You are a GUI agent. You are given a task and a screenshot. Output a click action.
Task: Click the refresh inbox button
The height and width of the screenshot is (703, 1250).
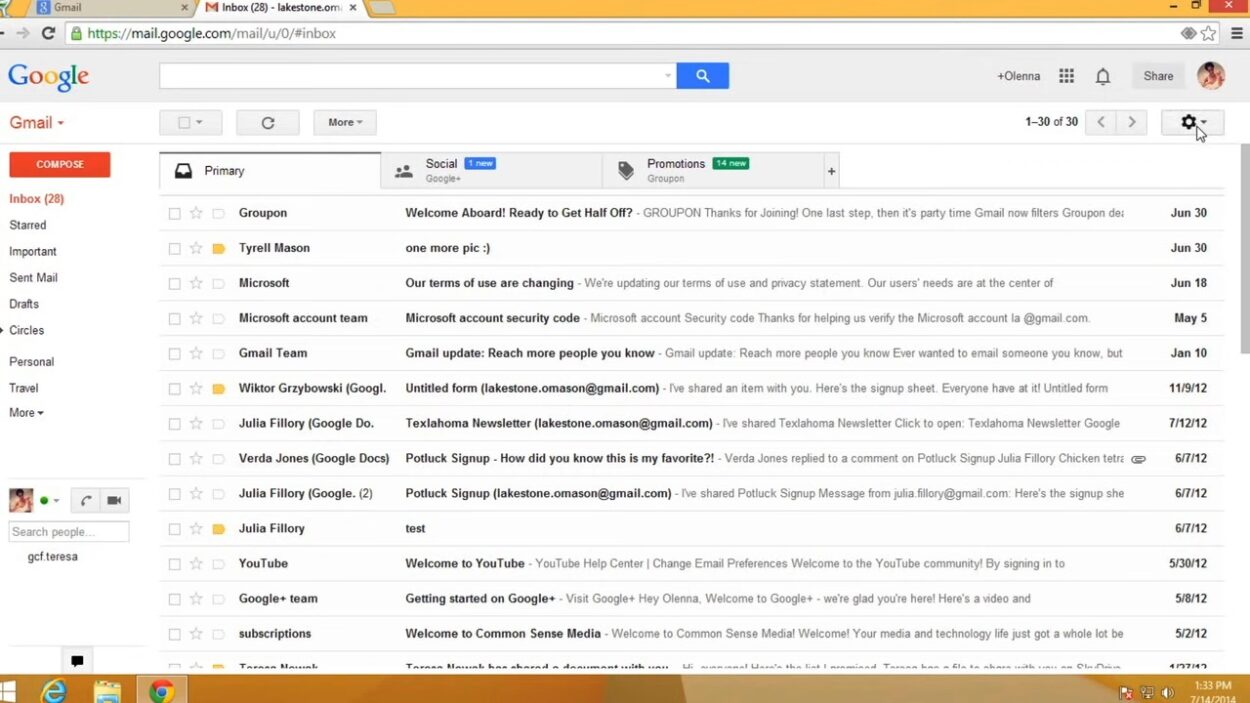click(268, 123)
